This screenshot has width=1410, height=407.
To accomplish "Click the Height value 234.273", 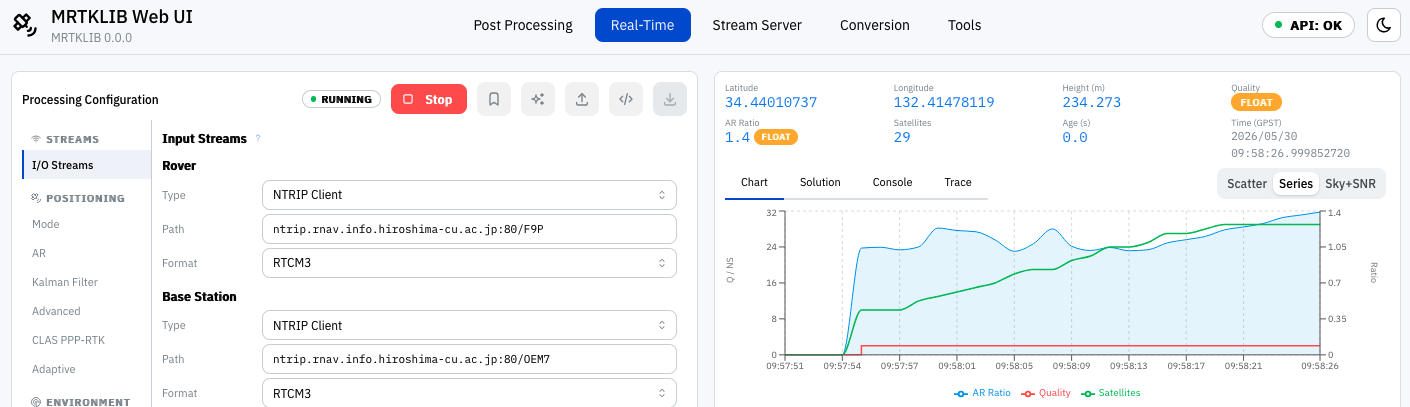I will 1091,102.
